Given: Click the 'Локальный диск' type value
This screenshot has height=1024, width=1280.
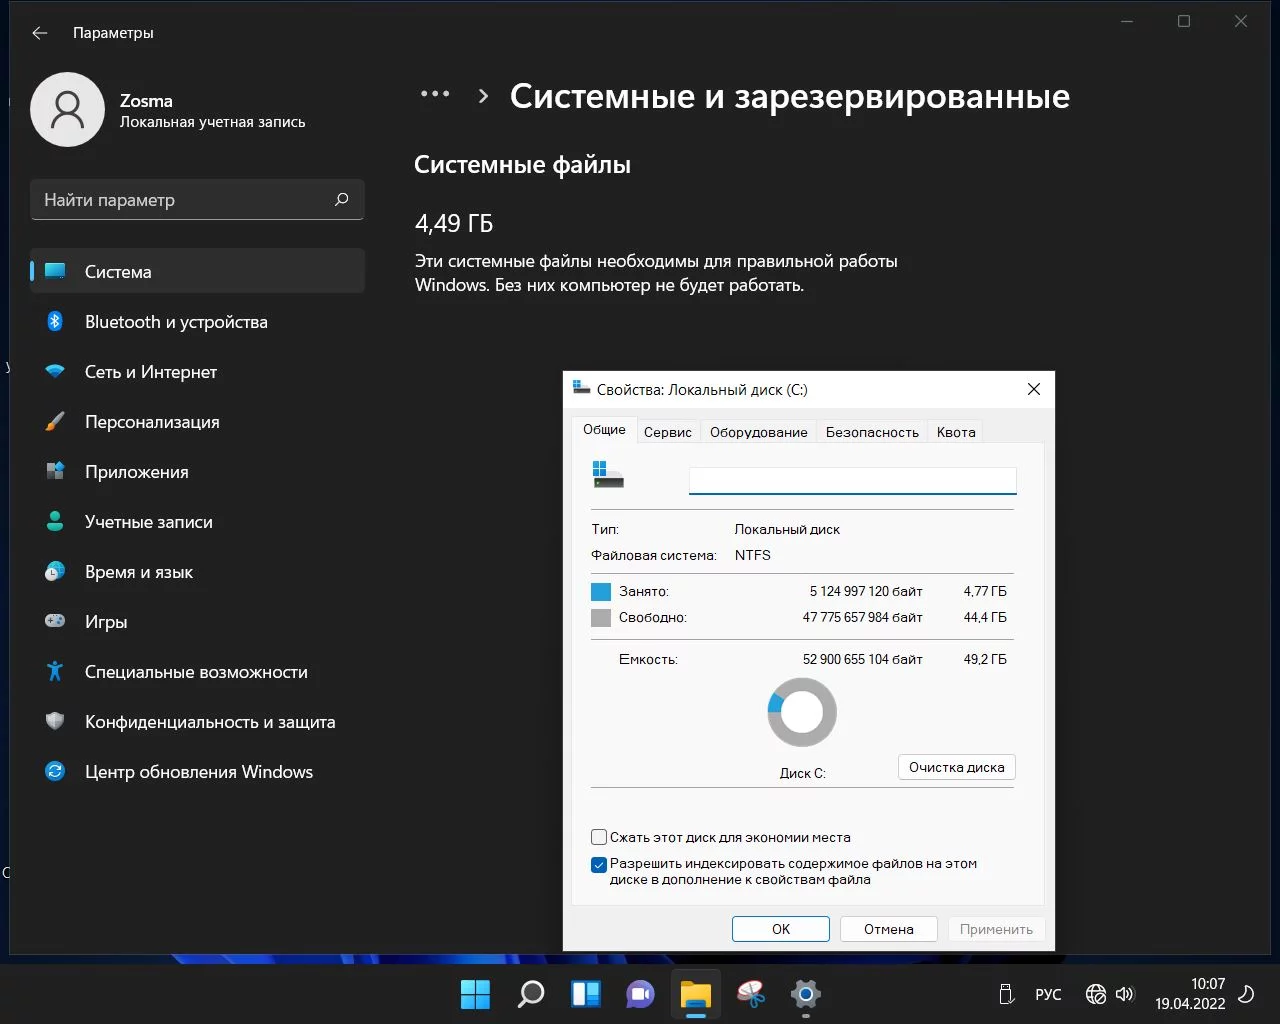Looking at the screenshot, I should point(787,529).
